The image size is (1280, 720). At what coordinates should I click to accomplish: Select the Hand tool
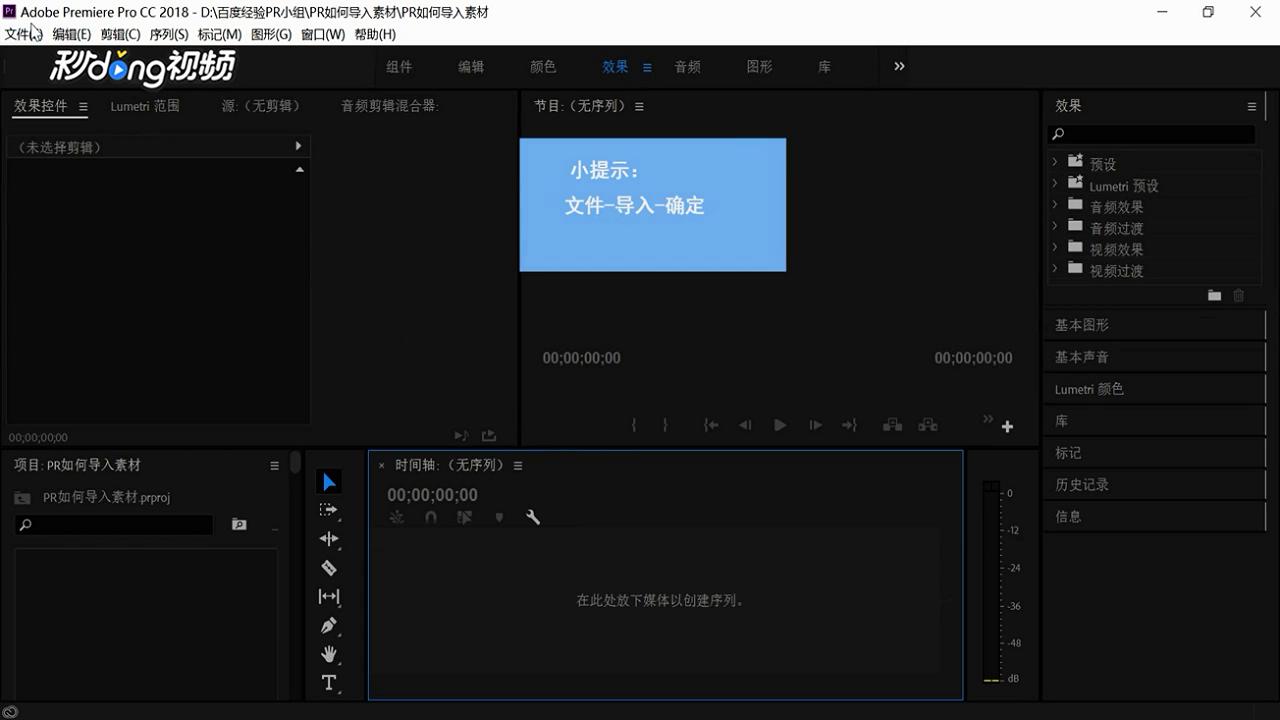tap(329, 654)
